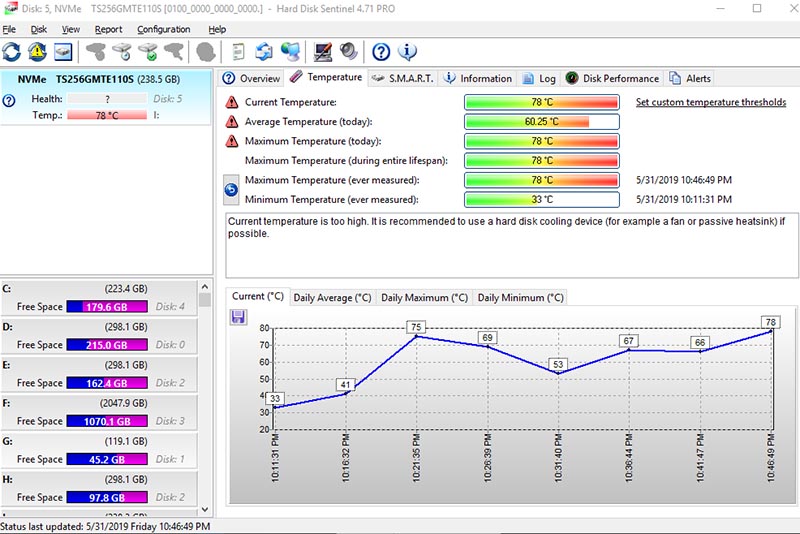Open the Information tab
Screen dimensions: 800x534
478,79
